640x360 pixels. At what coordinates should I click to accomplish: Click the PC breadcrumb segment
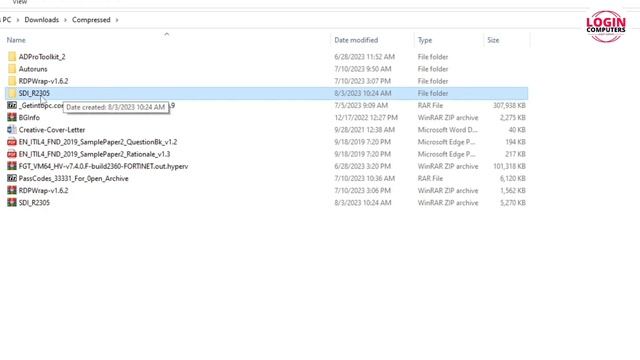(x=7, y=20)
